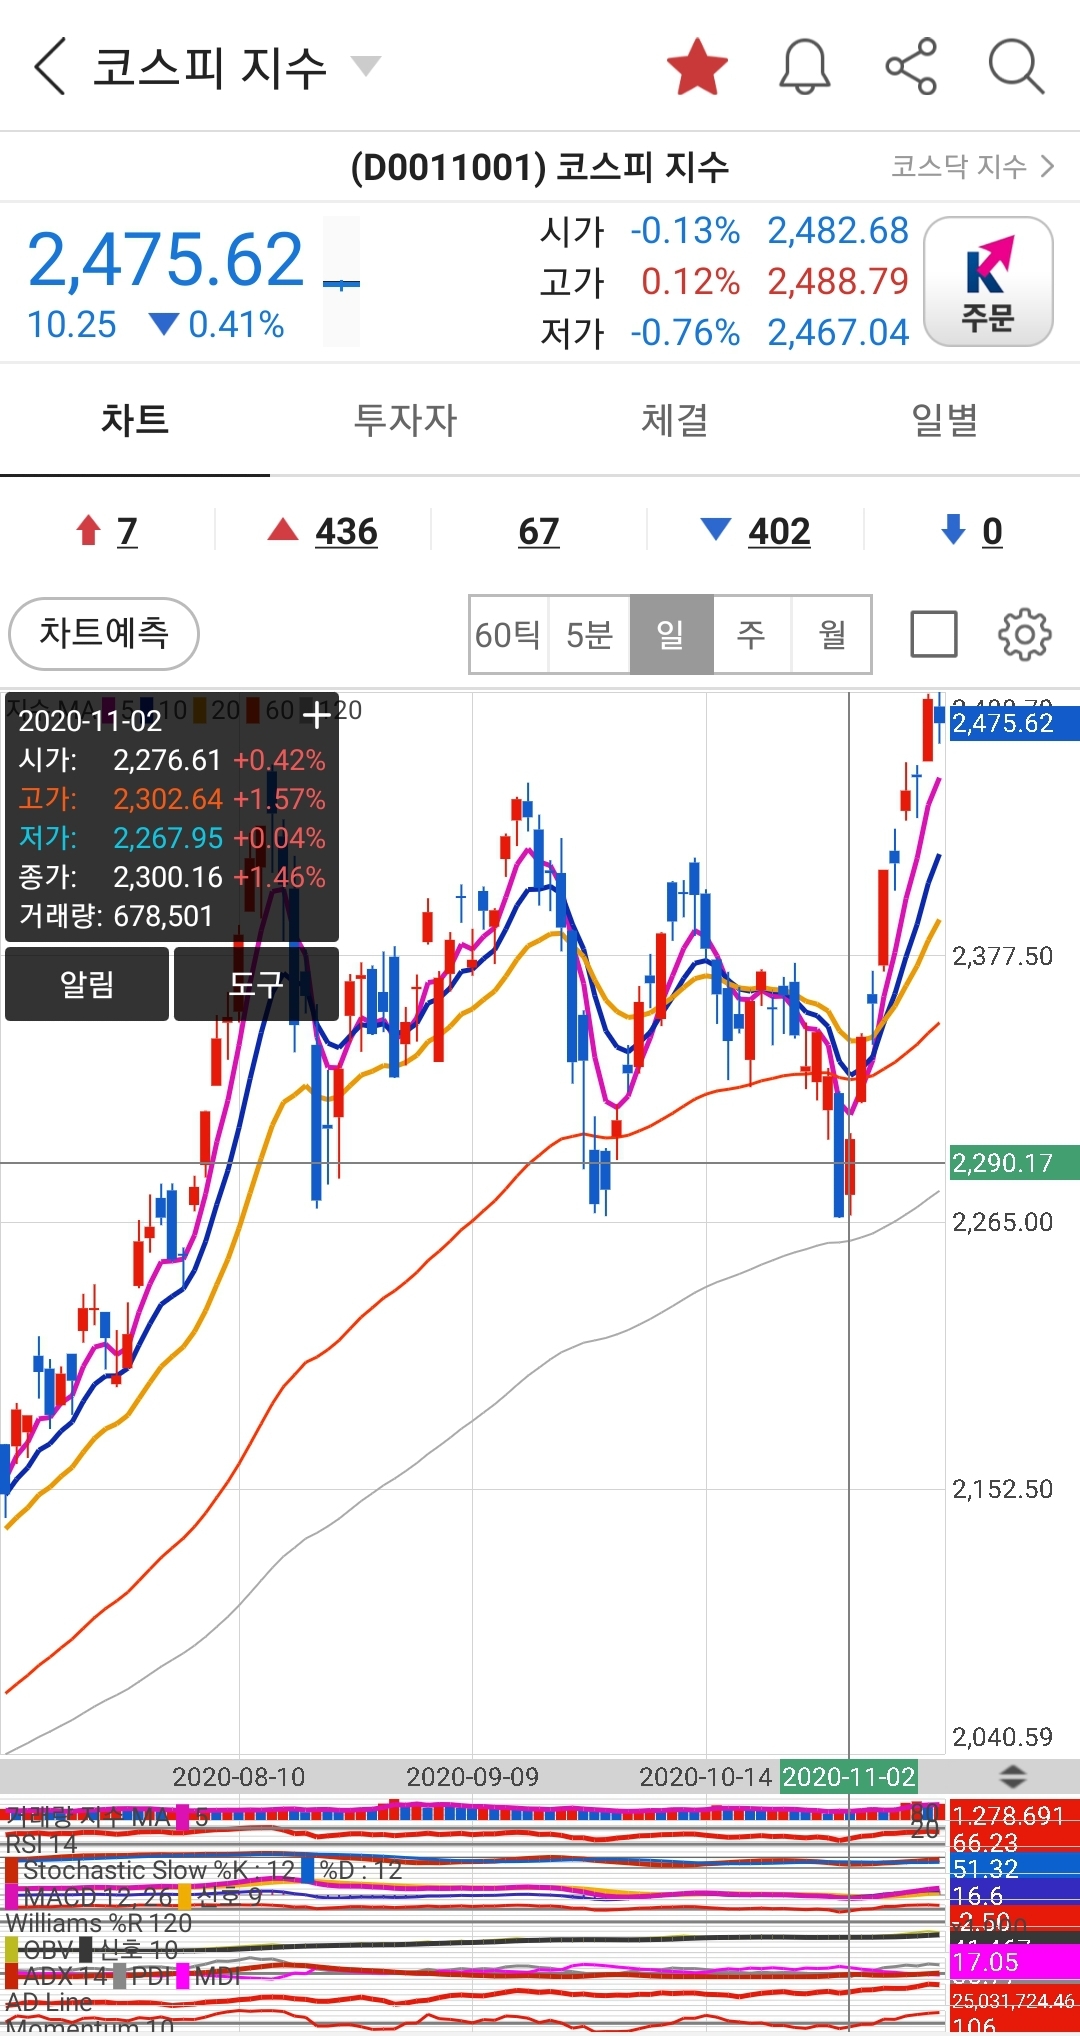The height and width of the screenshot is (2036, 1080).
Task: Tap the unchanged stocks count 67
Action: 539,530
